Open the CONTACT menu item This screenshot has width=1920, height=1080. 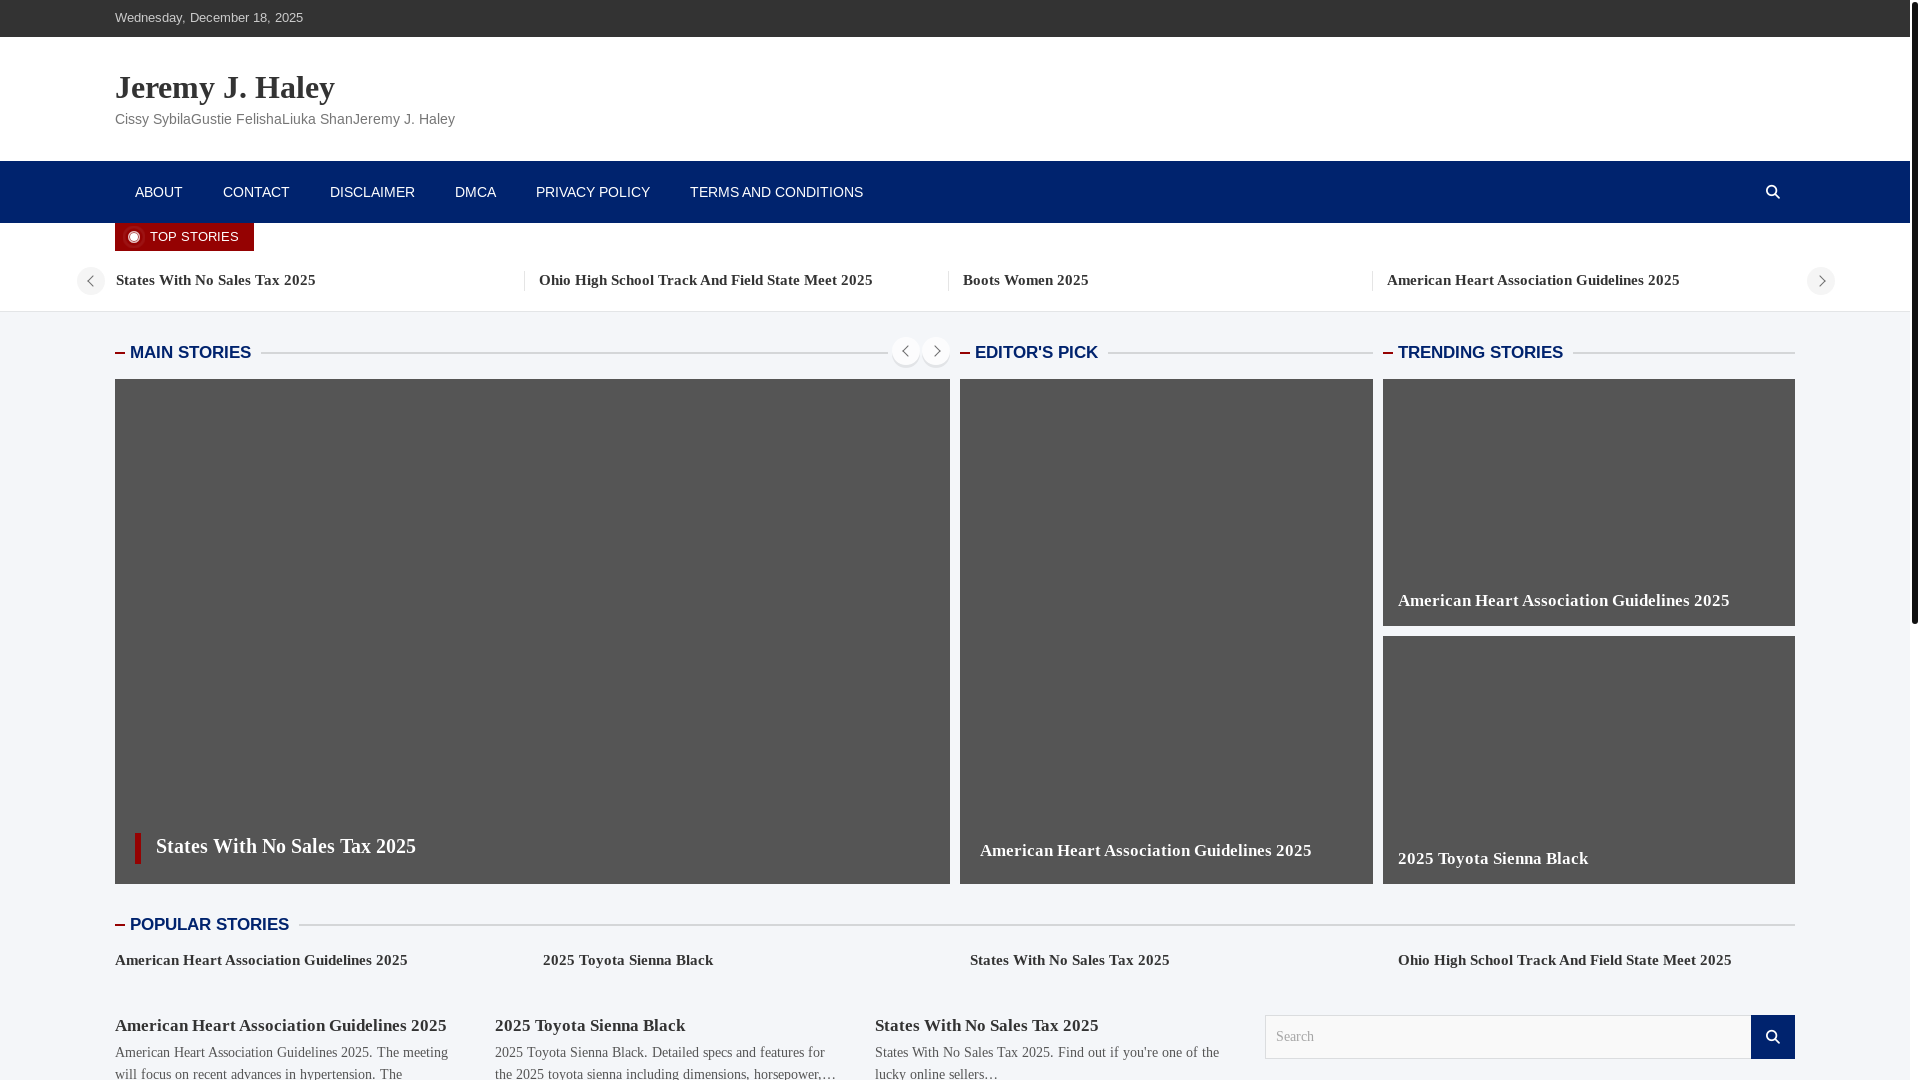click(256, 192)
